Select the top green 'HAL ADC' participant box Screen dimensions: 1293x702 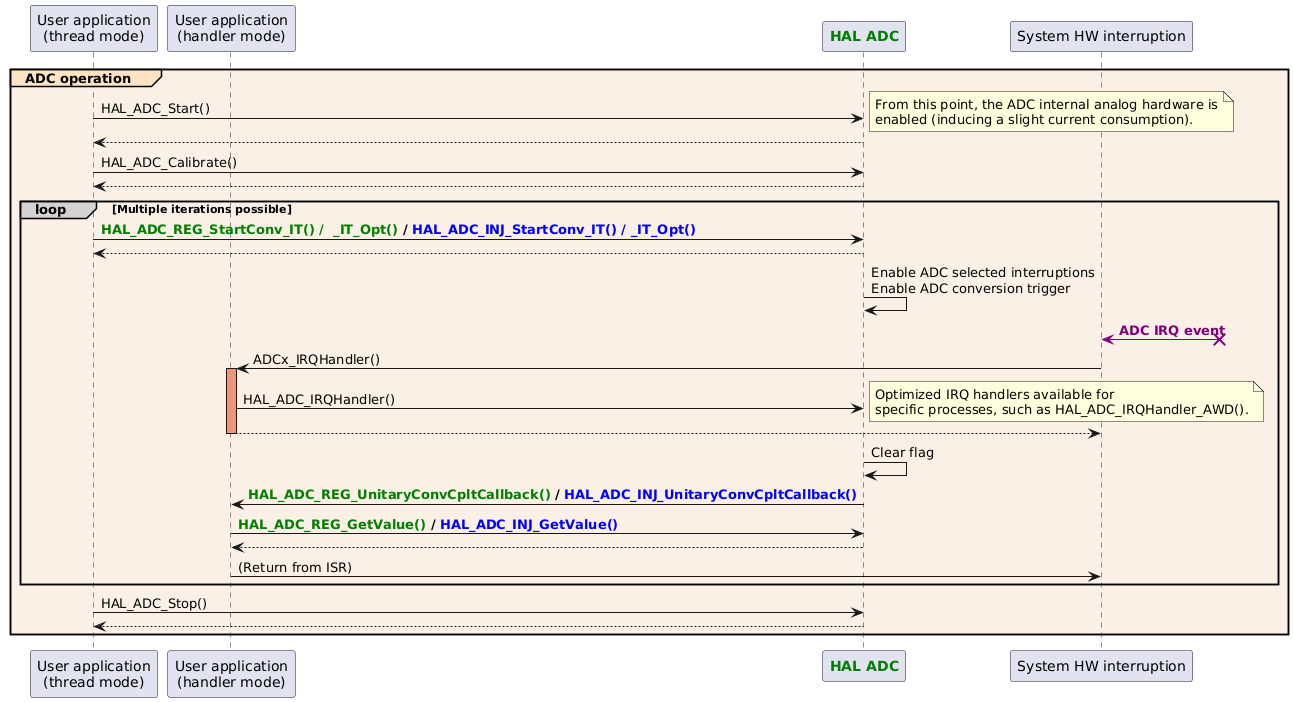(864, 37)
